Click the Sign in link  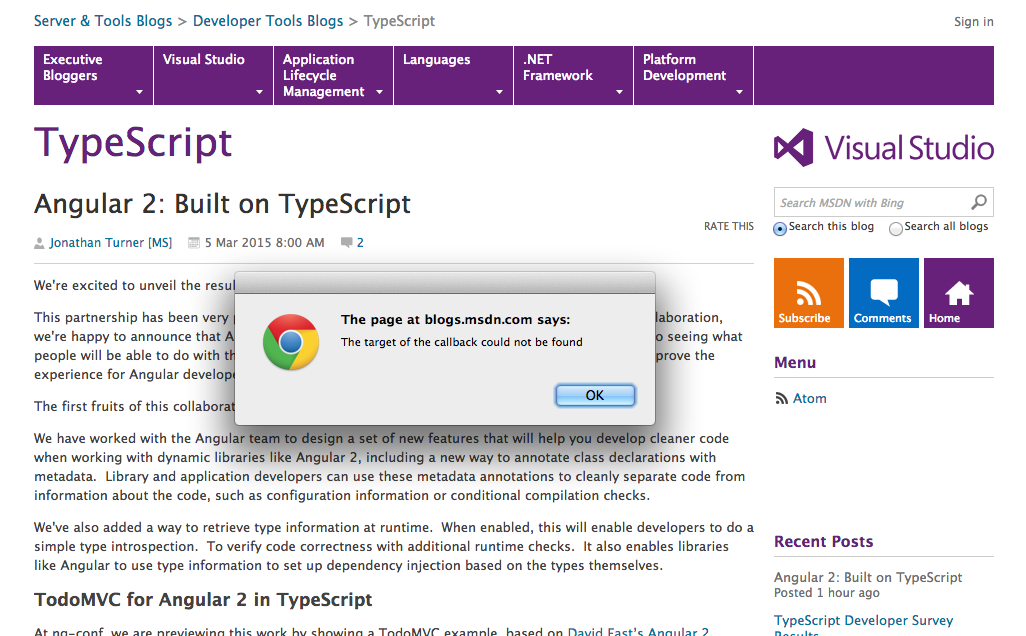tap(974, 22)
